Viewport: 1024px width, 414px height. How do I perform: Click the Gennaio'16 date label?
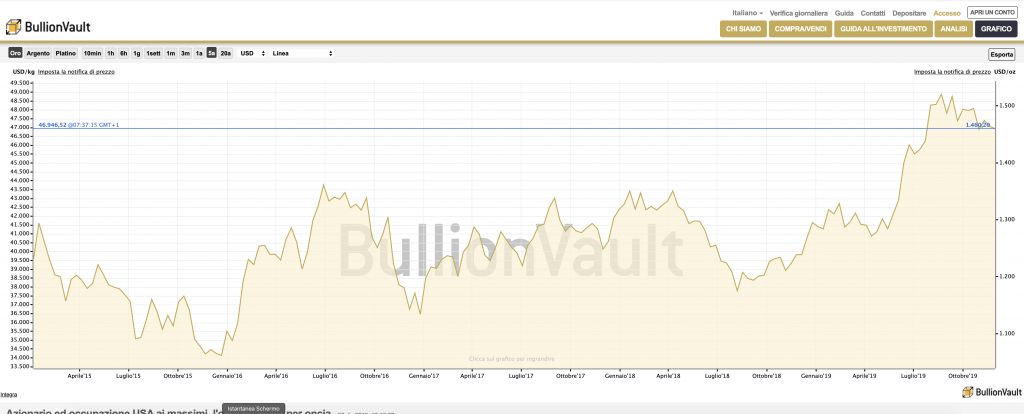pos(226,376)
